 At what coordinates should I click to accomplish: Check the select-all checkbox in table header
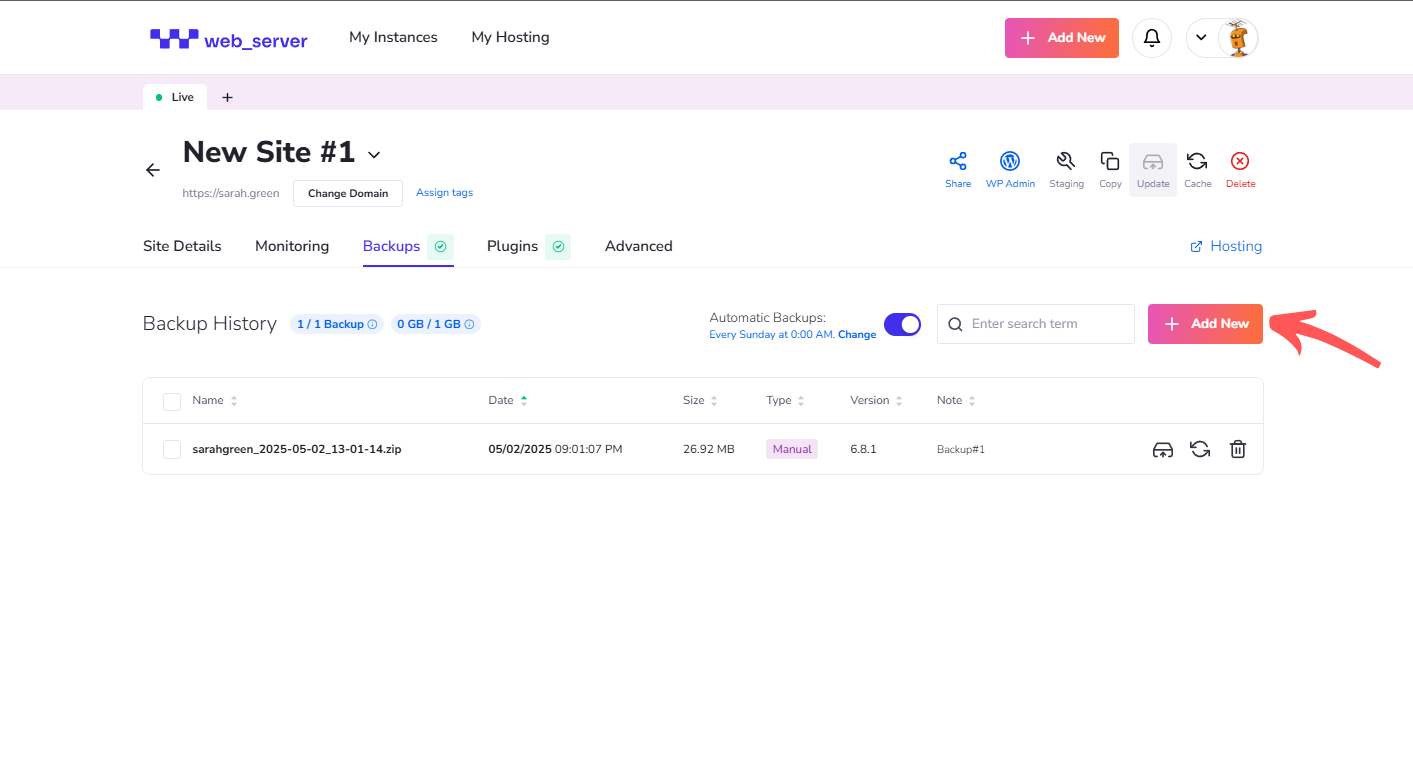coord(172,401)
